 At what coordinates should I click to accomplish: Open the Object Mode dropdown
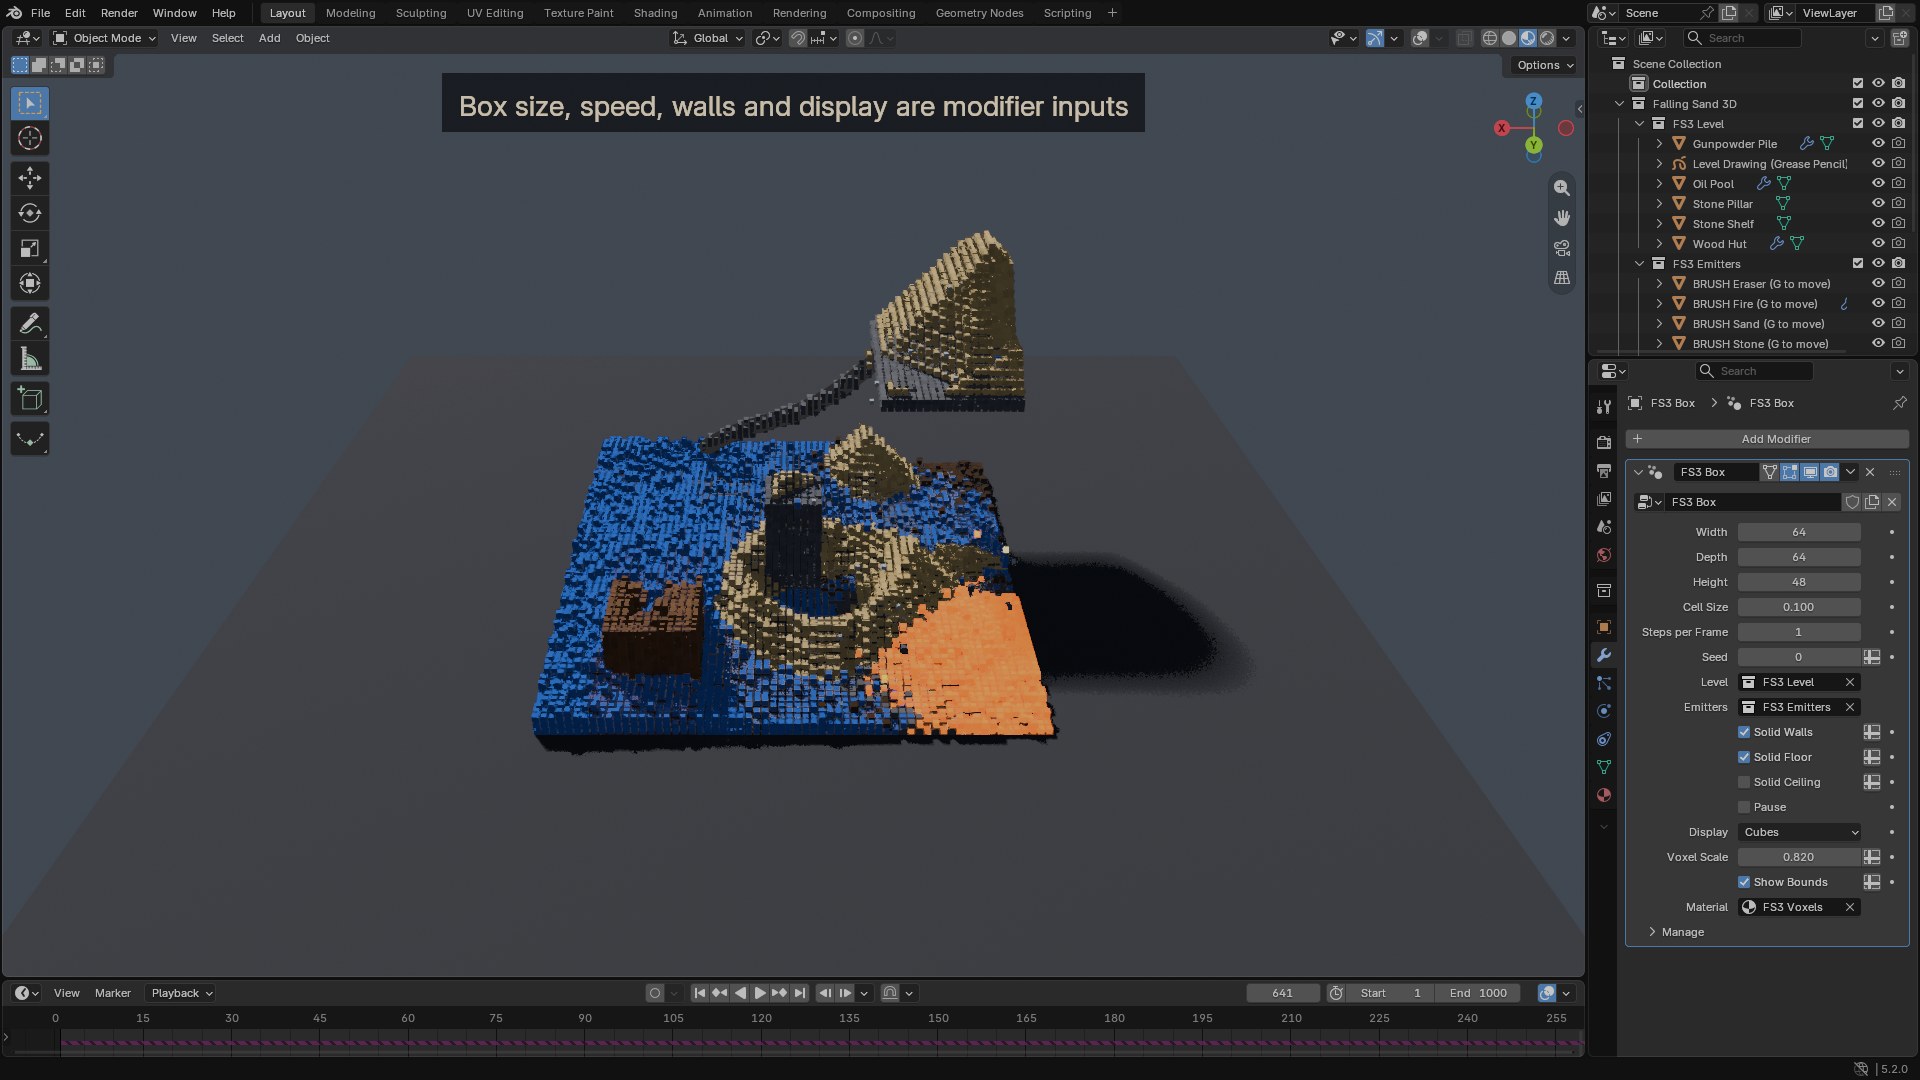104,38
